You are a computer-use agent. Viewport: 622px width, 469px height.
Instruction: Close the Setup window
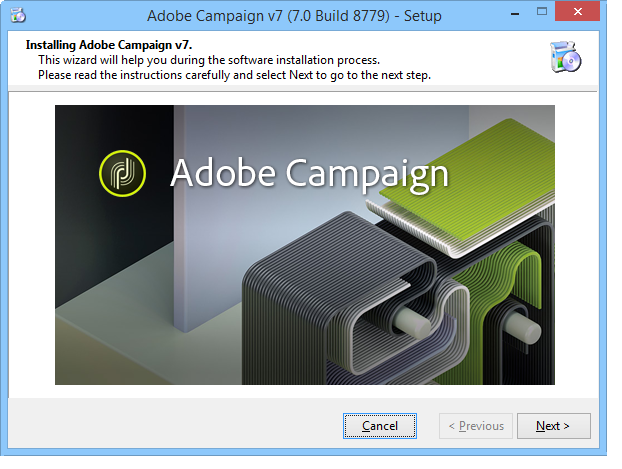[x=578, y=12]
